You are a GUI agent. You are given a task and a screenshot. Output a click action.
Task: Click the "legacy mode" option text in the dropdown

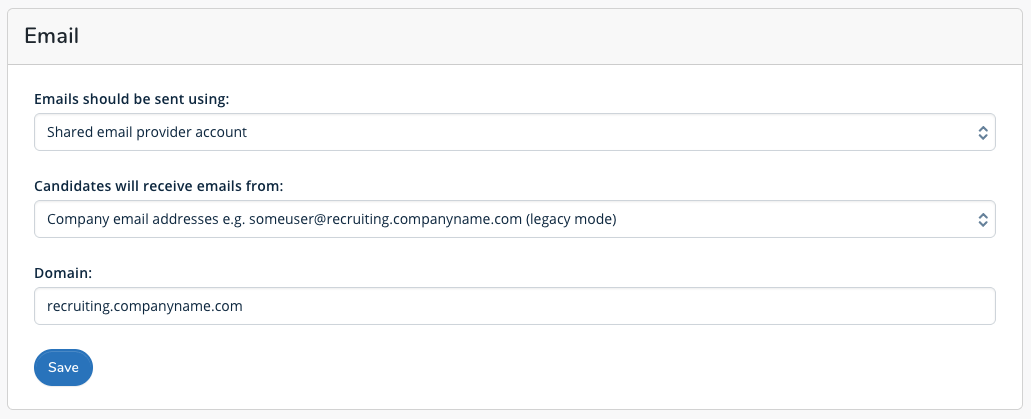[x=571, y=219]
